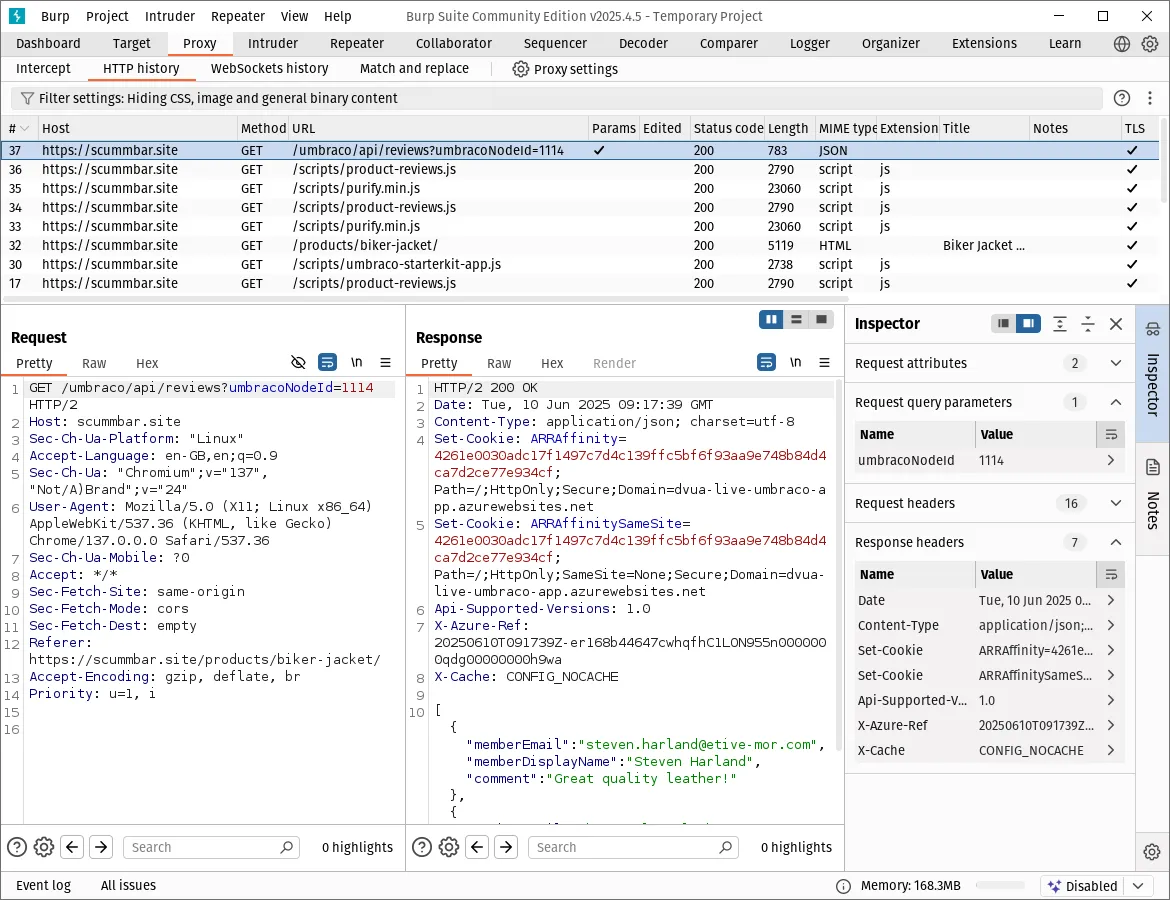Image resolution: width=1170 pixels, height=900 pixels.
Task: Open Burp settings gear in top right
Action: click(x=1150, y=44)
